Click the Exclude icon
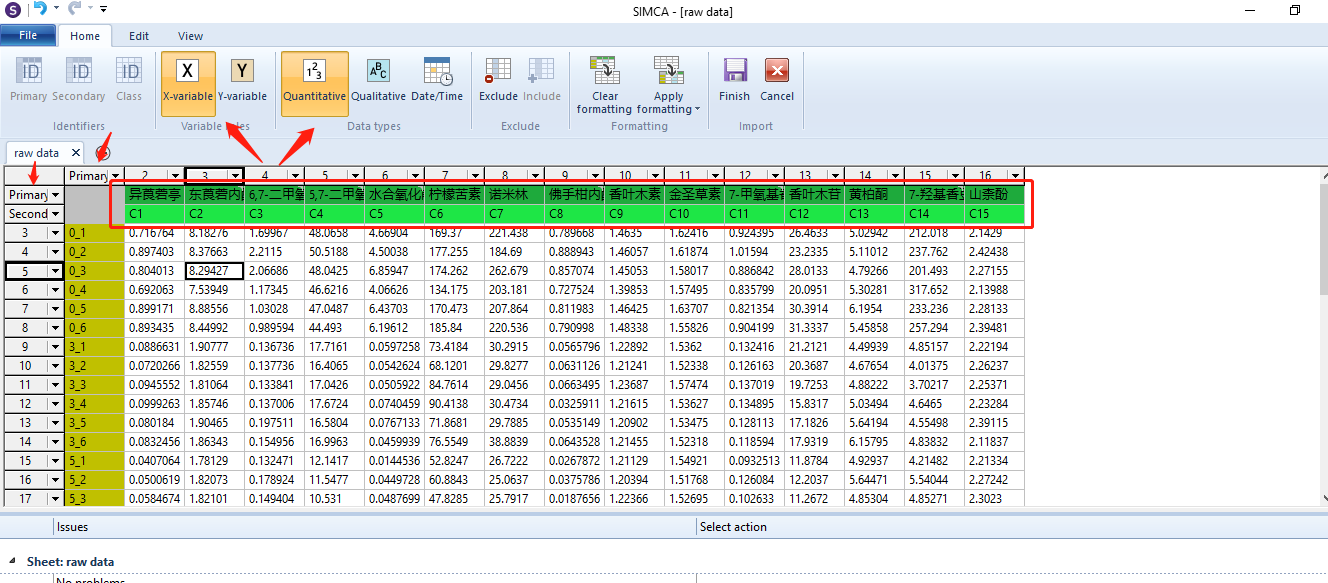Viewport: 1328px width, 583px height. 498,79
